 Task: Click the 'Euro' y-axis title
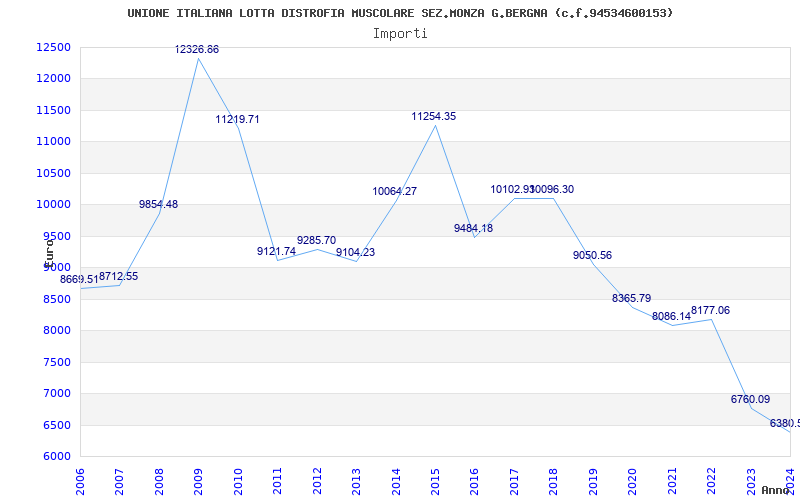point(49,253)
